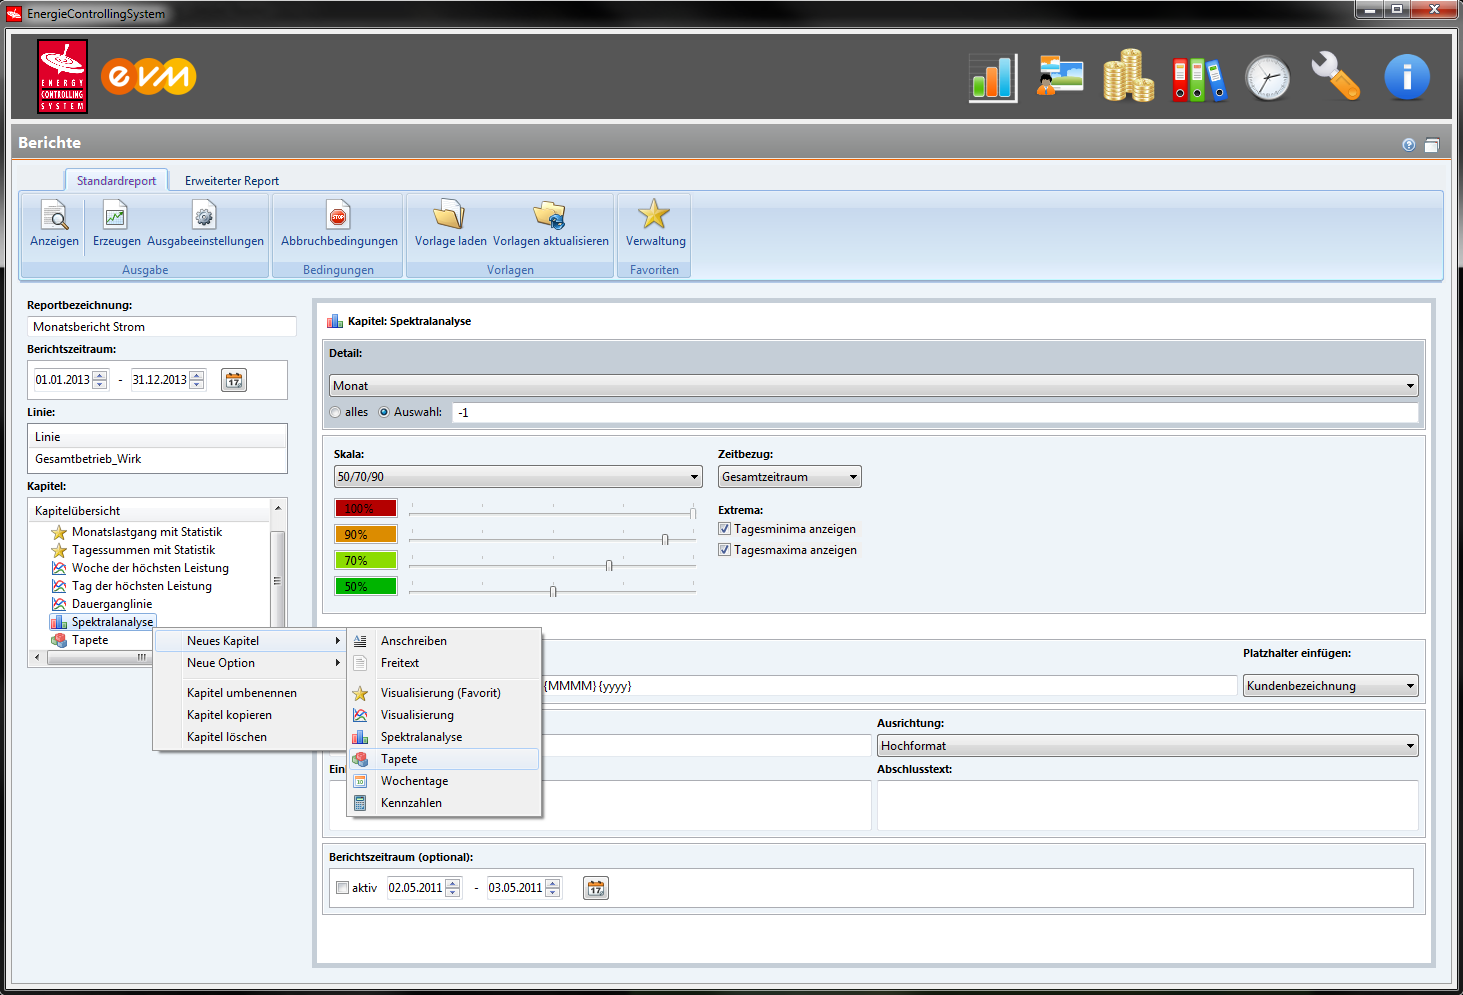Open calendar picker beside Berichtszeitraum dates
1463x995 pixels.
pyautogui.click(x=234, y=380)
